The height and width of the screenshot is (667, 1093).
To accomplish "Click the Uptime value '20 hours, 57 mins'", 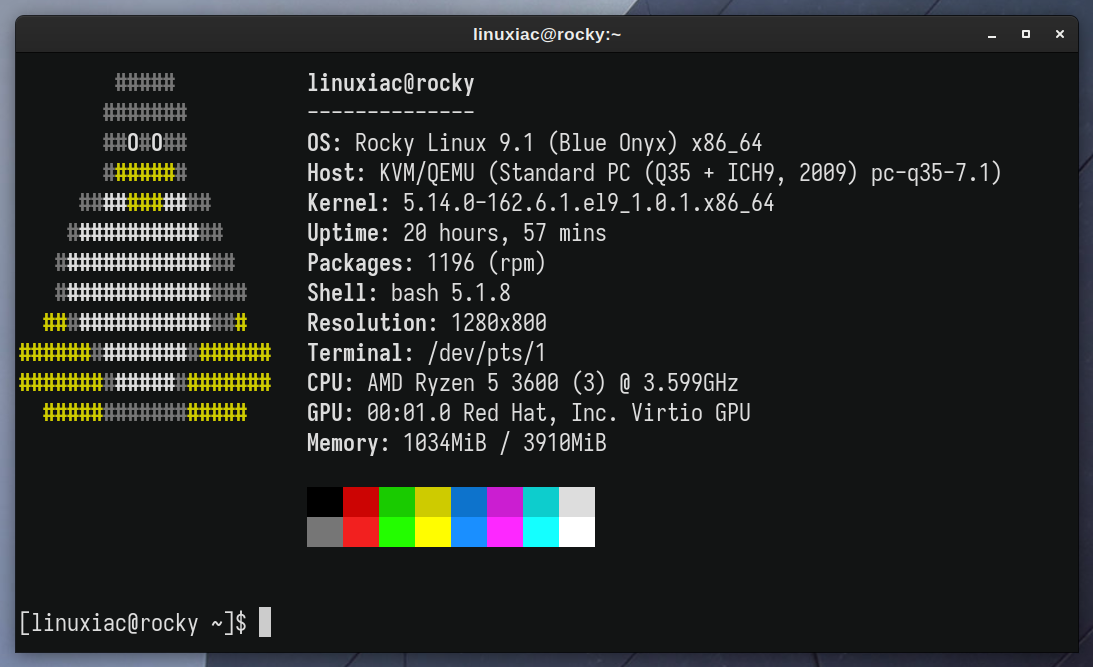I will click(505, 233).
